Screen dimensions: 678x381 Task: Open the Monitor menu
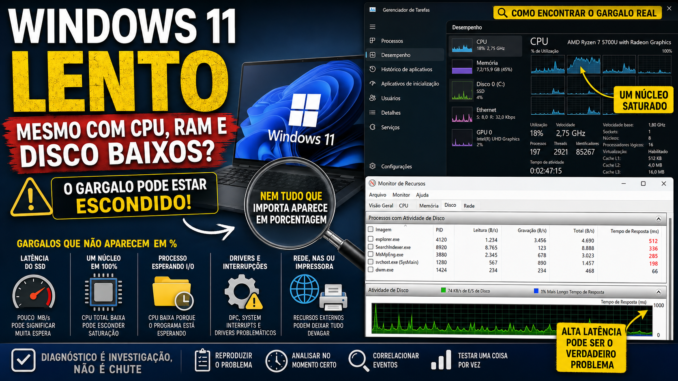click(401, 195)
